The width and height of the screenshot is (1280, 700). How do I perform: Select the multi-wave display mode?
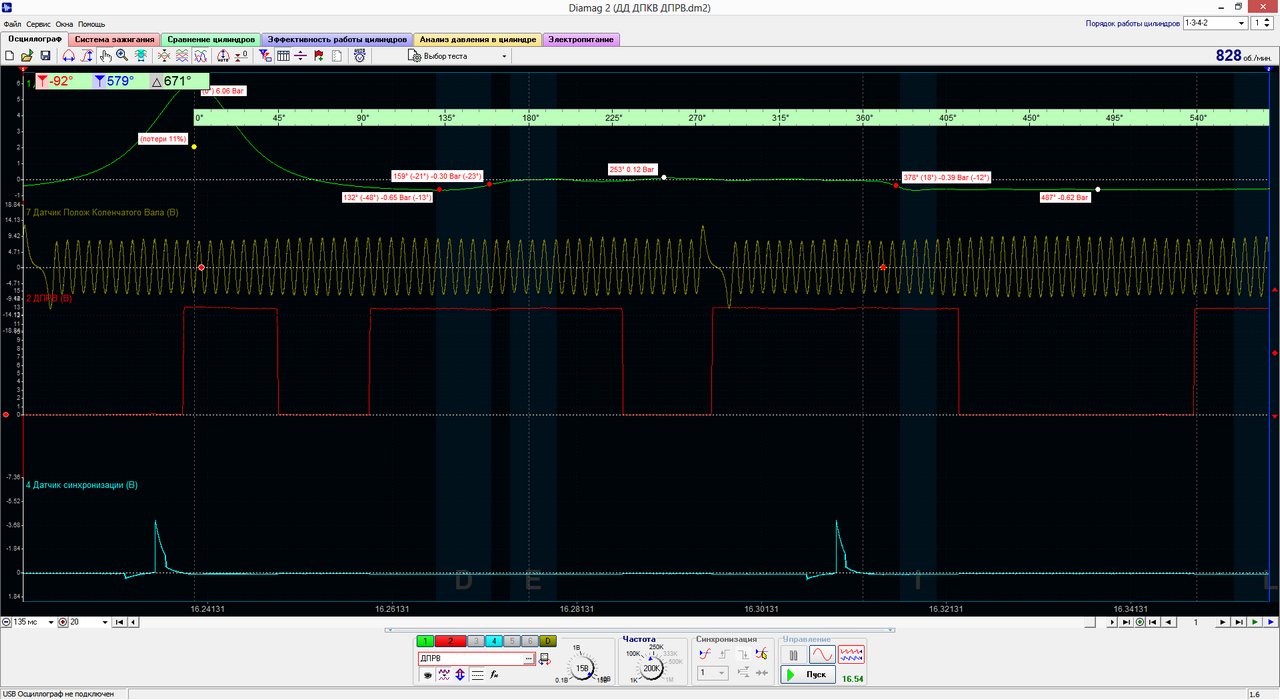click(x=851, y=654)
